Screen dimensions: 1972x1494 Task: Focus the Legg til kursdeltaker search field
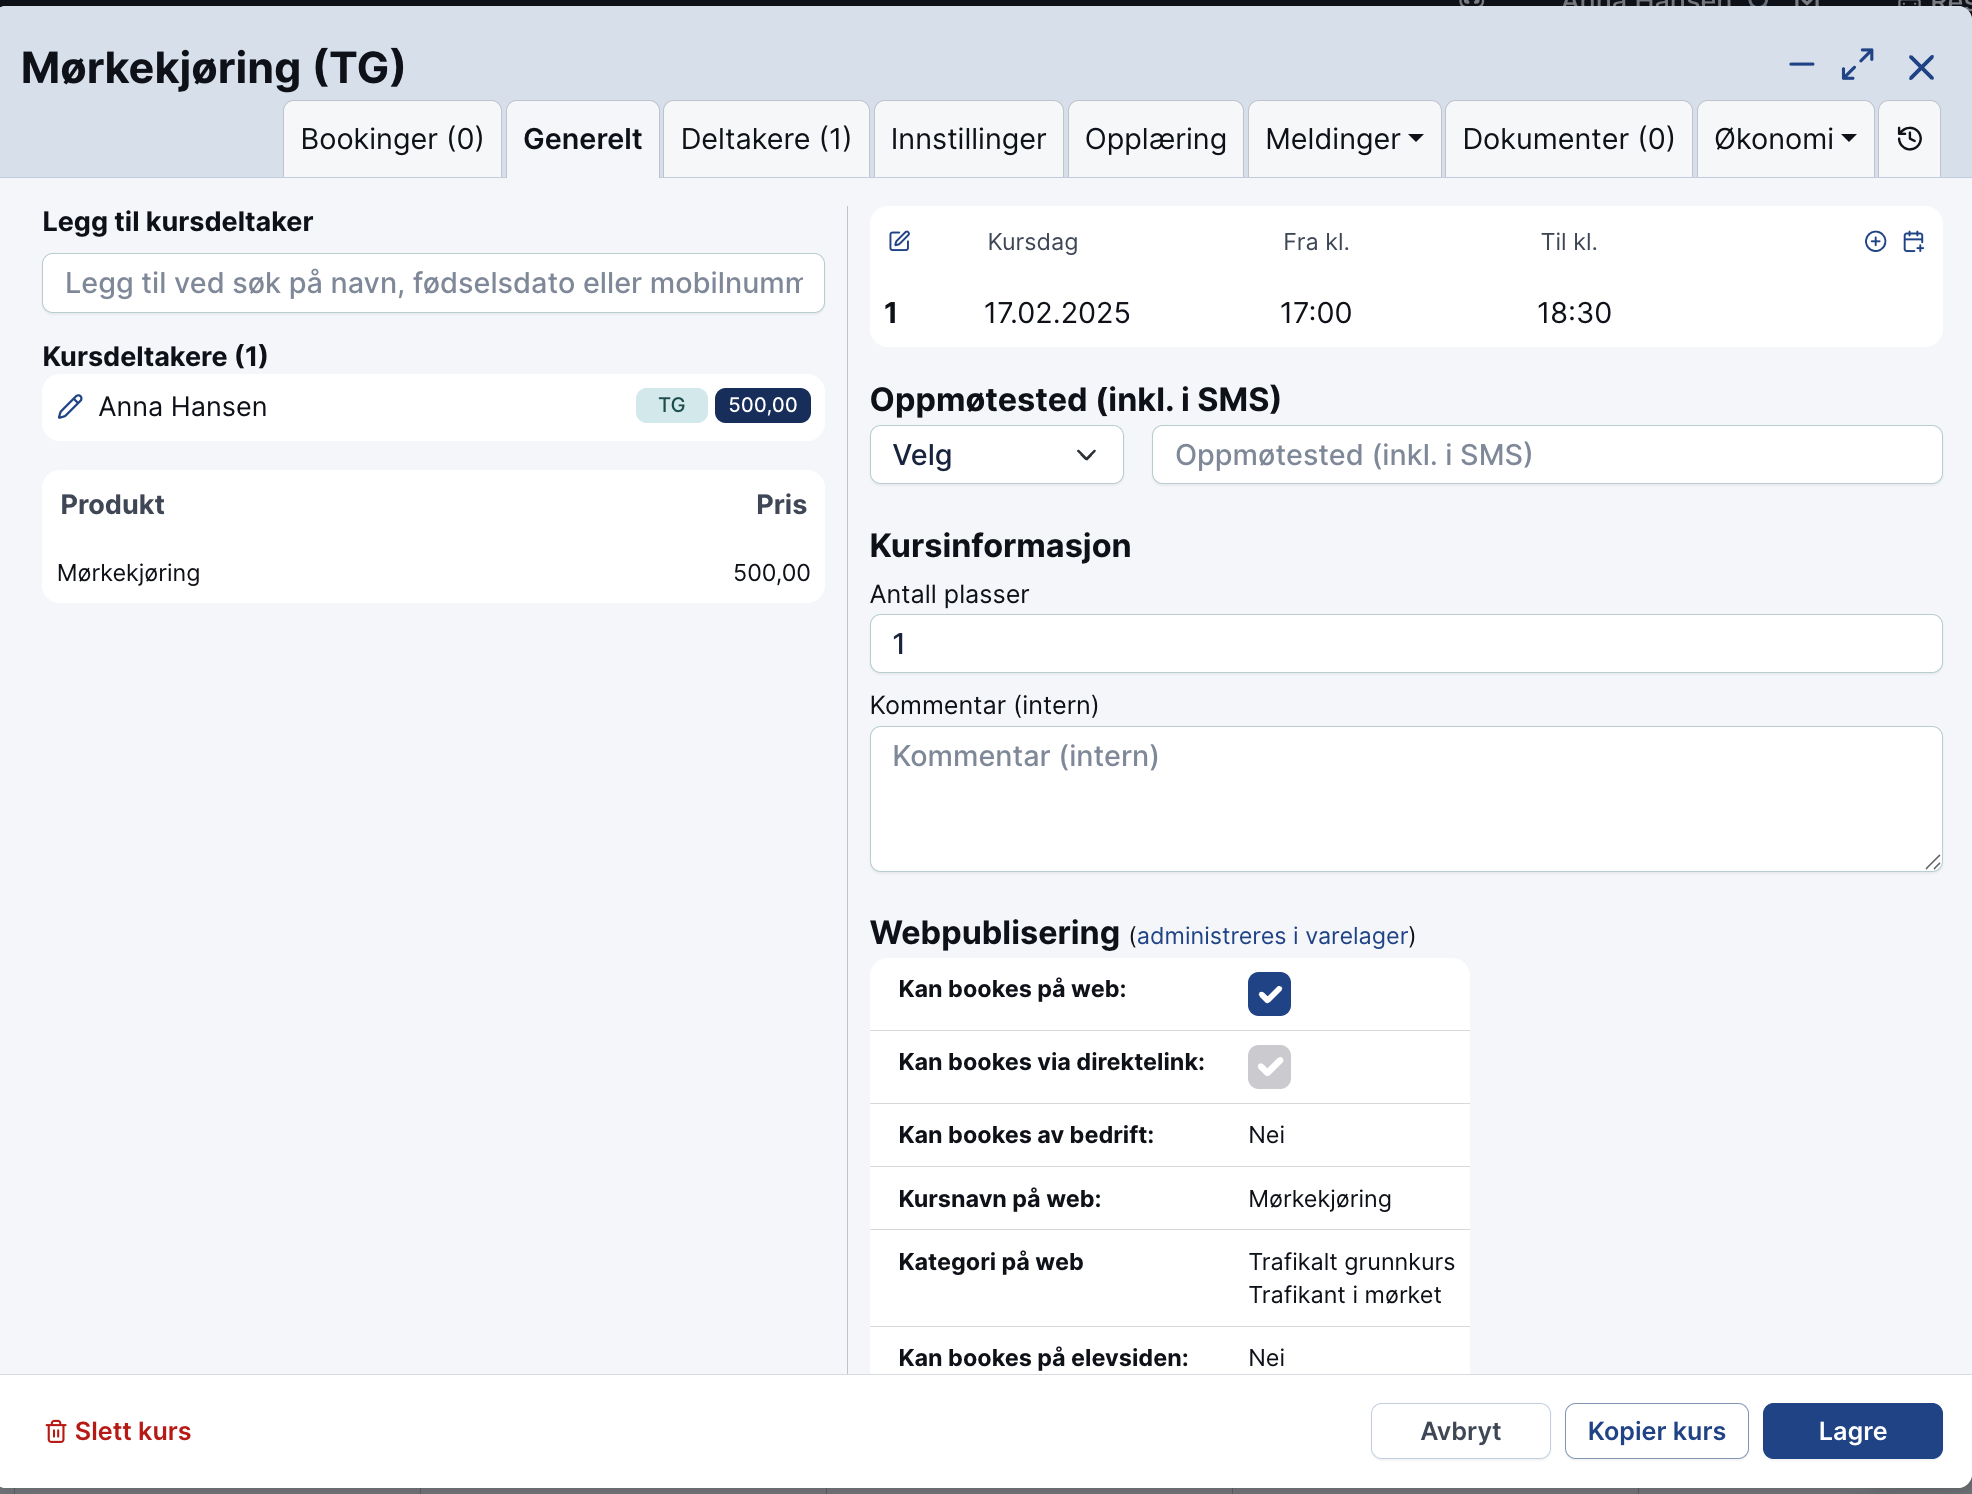pyautogui.click(x=433, y=283)
